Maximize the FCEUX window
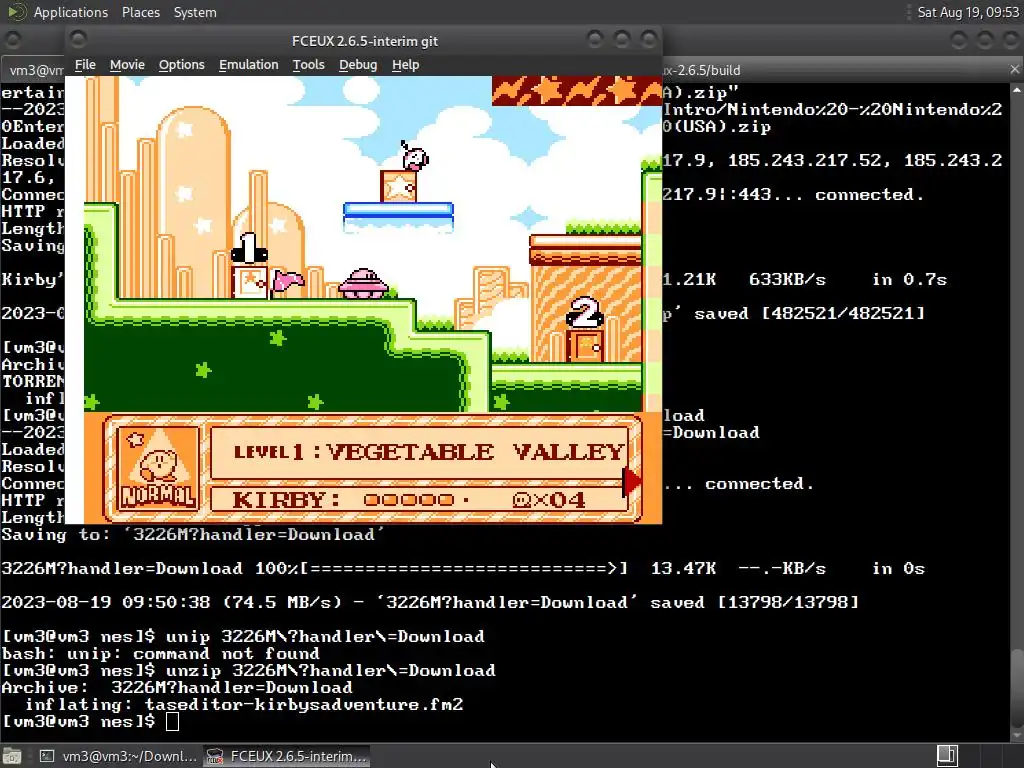1024x768 pixels. click(622, 40)
